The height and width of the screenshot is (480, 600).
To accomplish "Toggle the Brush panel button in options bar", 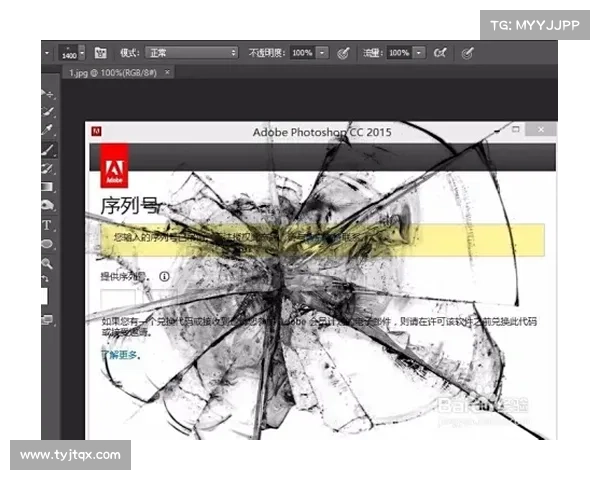I will (x=100, y=52).
